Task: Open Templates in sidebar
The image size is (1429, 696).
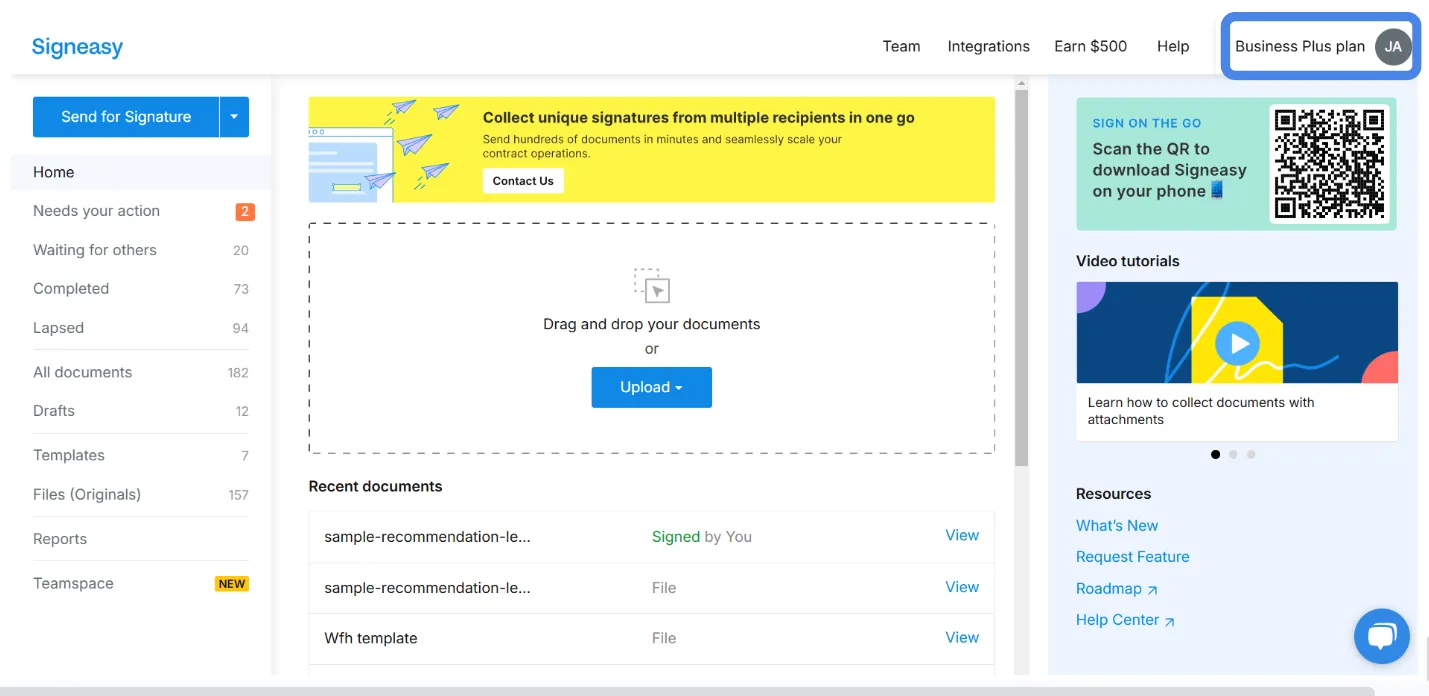Action: pyautogui.click(x=141, y=455)
